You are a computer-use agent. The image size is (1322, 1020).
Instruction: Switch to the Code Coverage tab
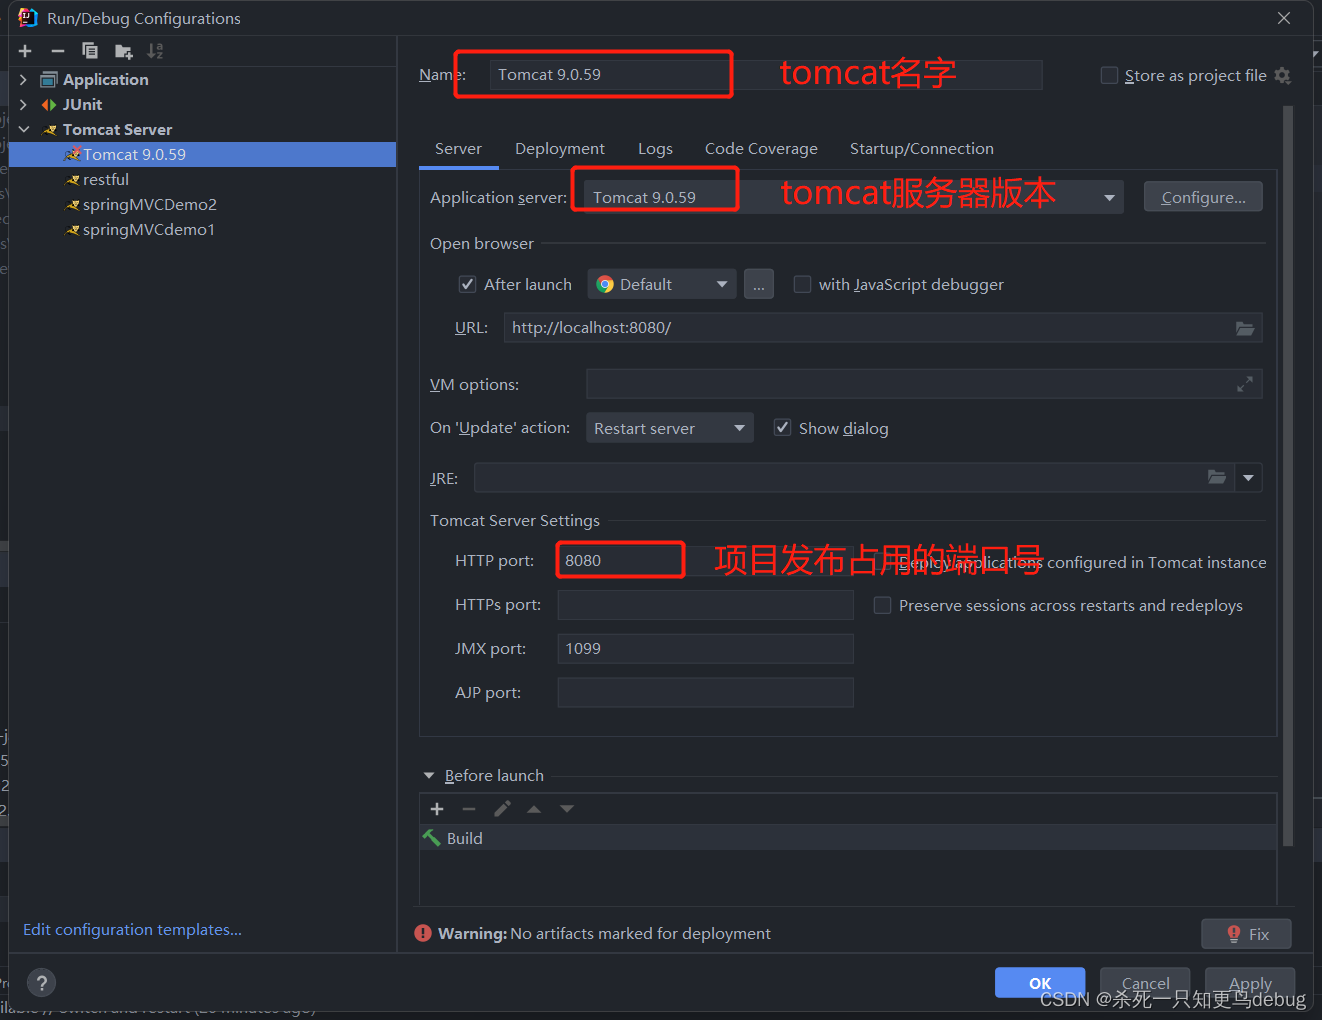point(761,149)
